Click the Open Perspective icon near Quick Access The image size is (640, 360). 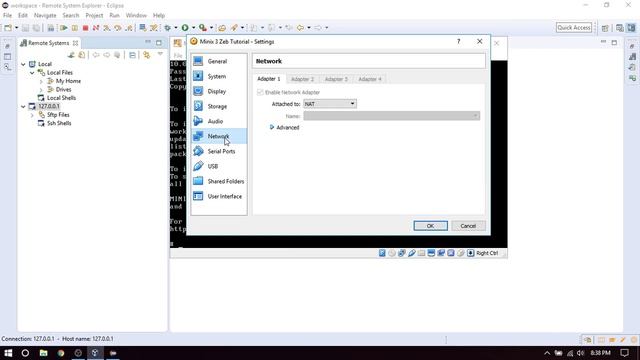[x=605, y=28]
